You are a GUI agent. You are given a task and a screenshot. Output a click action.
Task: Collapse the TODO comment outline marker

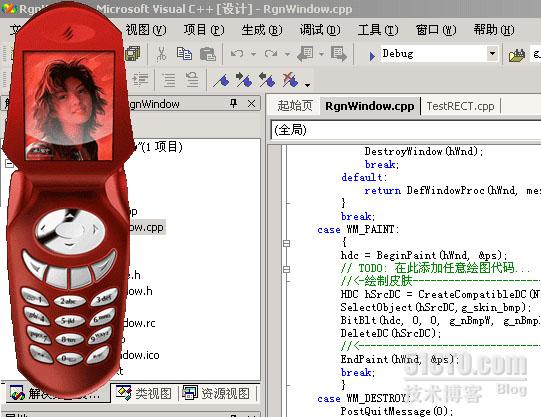[x=286, y=269]
